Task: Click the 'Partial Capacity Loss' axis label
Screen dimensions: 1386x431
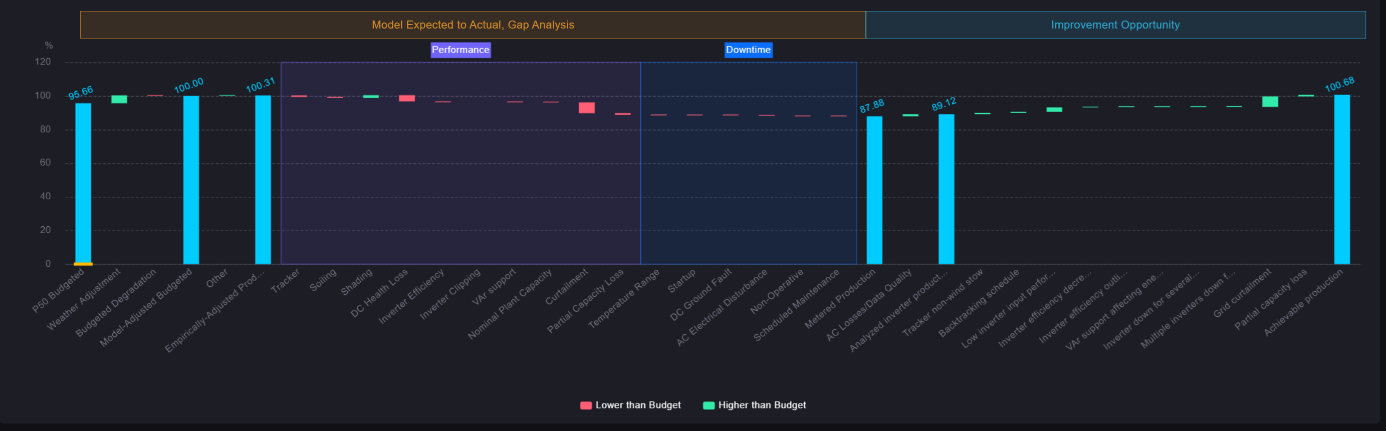Action: pos(587,299)
